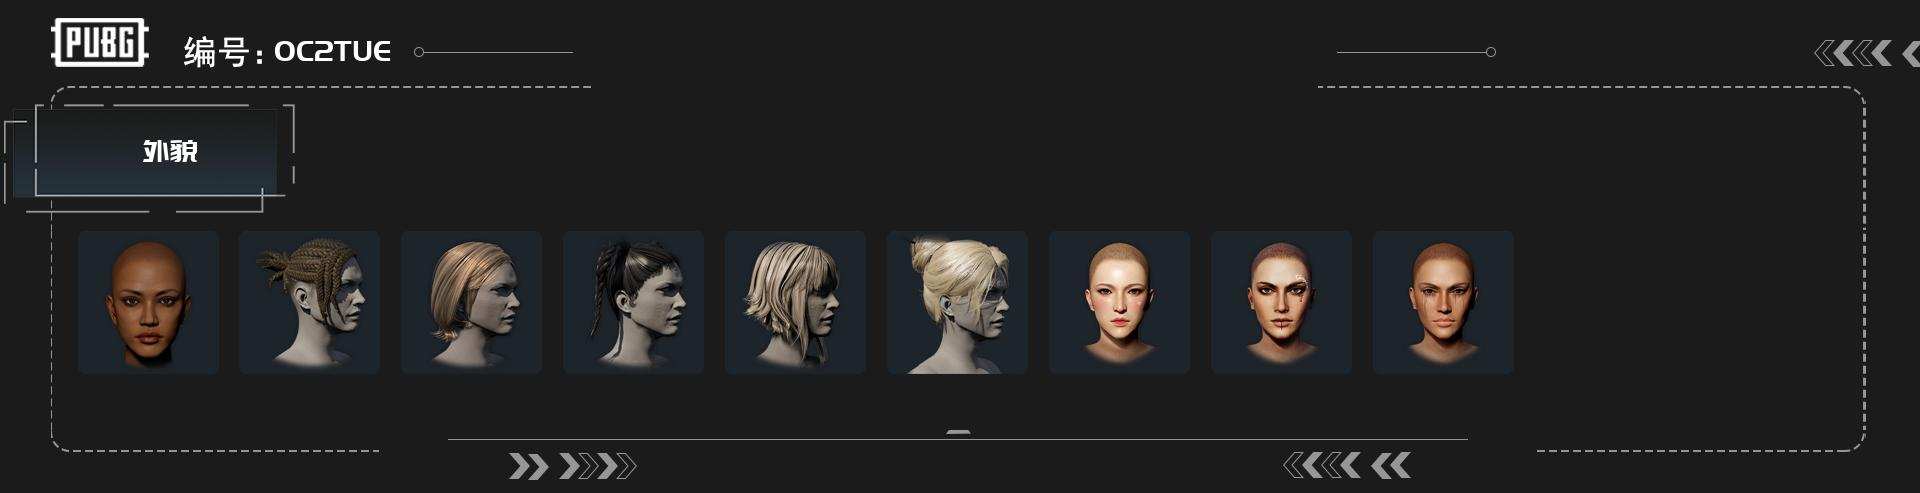Select the scarred face with makeup thumbnail

1281,302
